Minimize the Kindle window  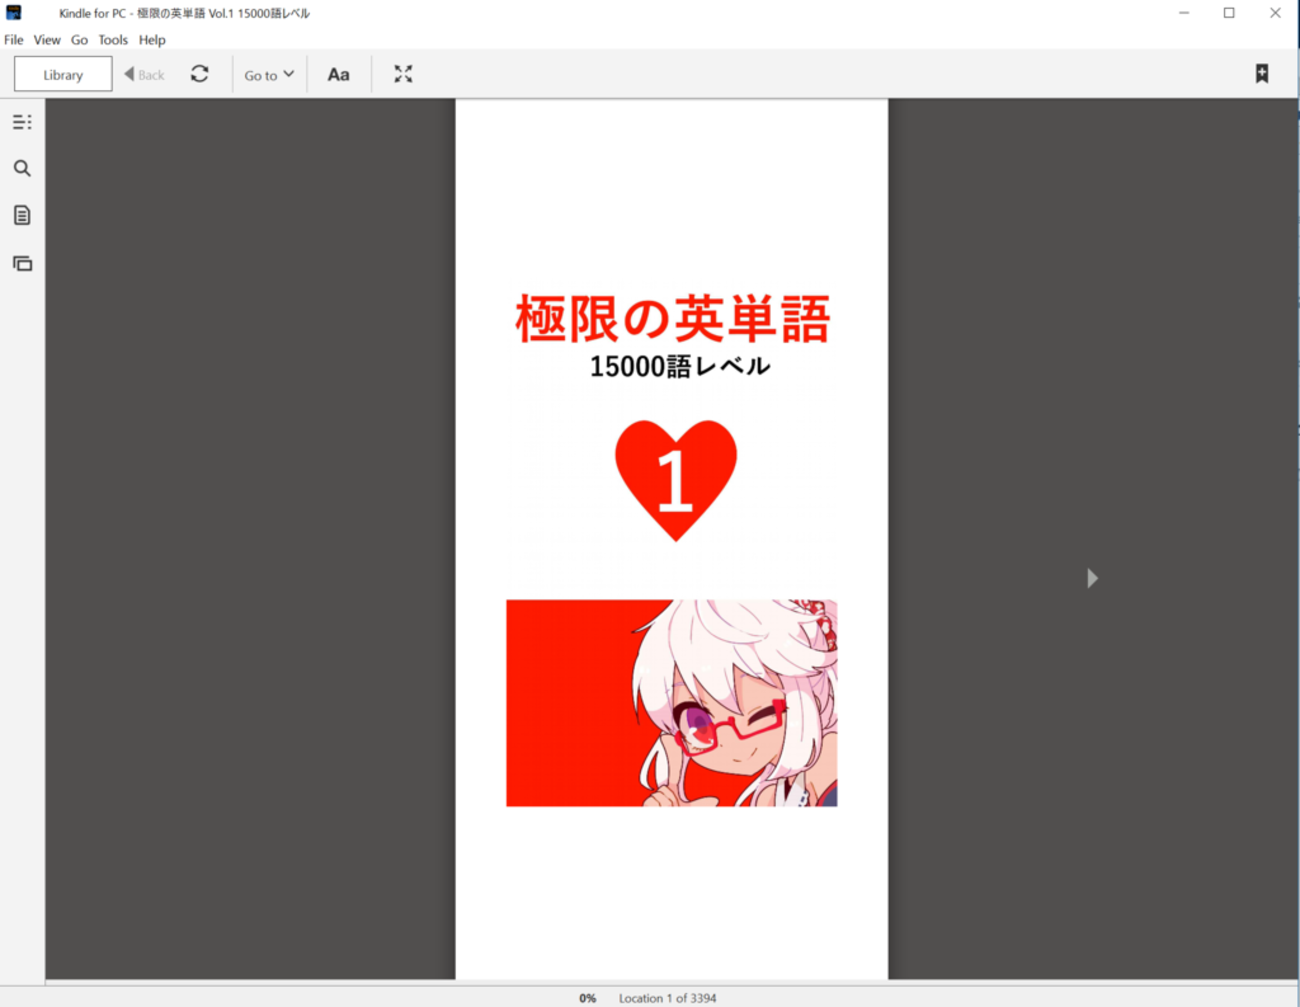(1184, 13)
